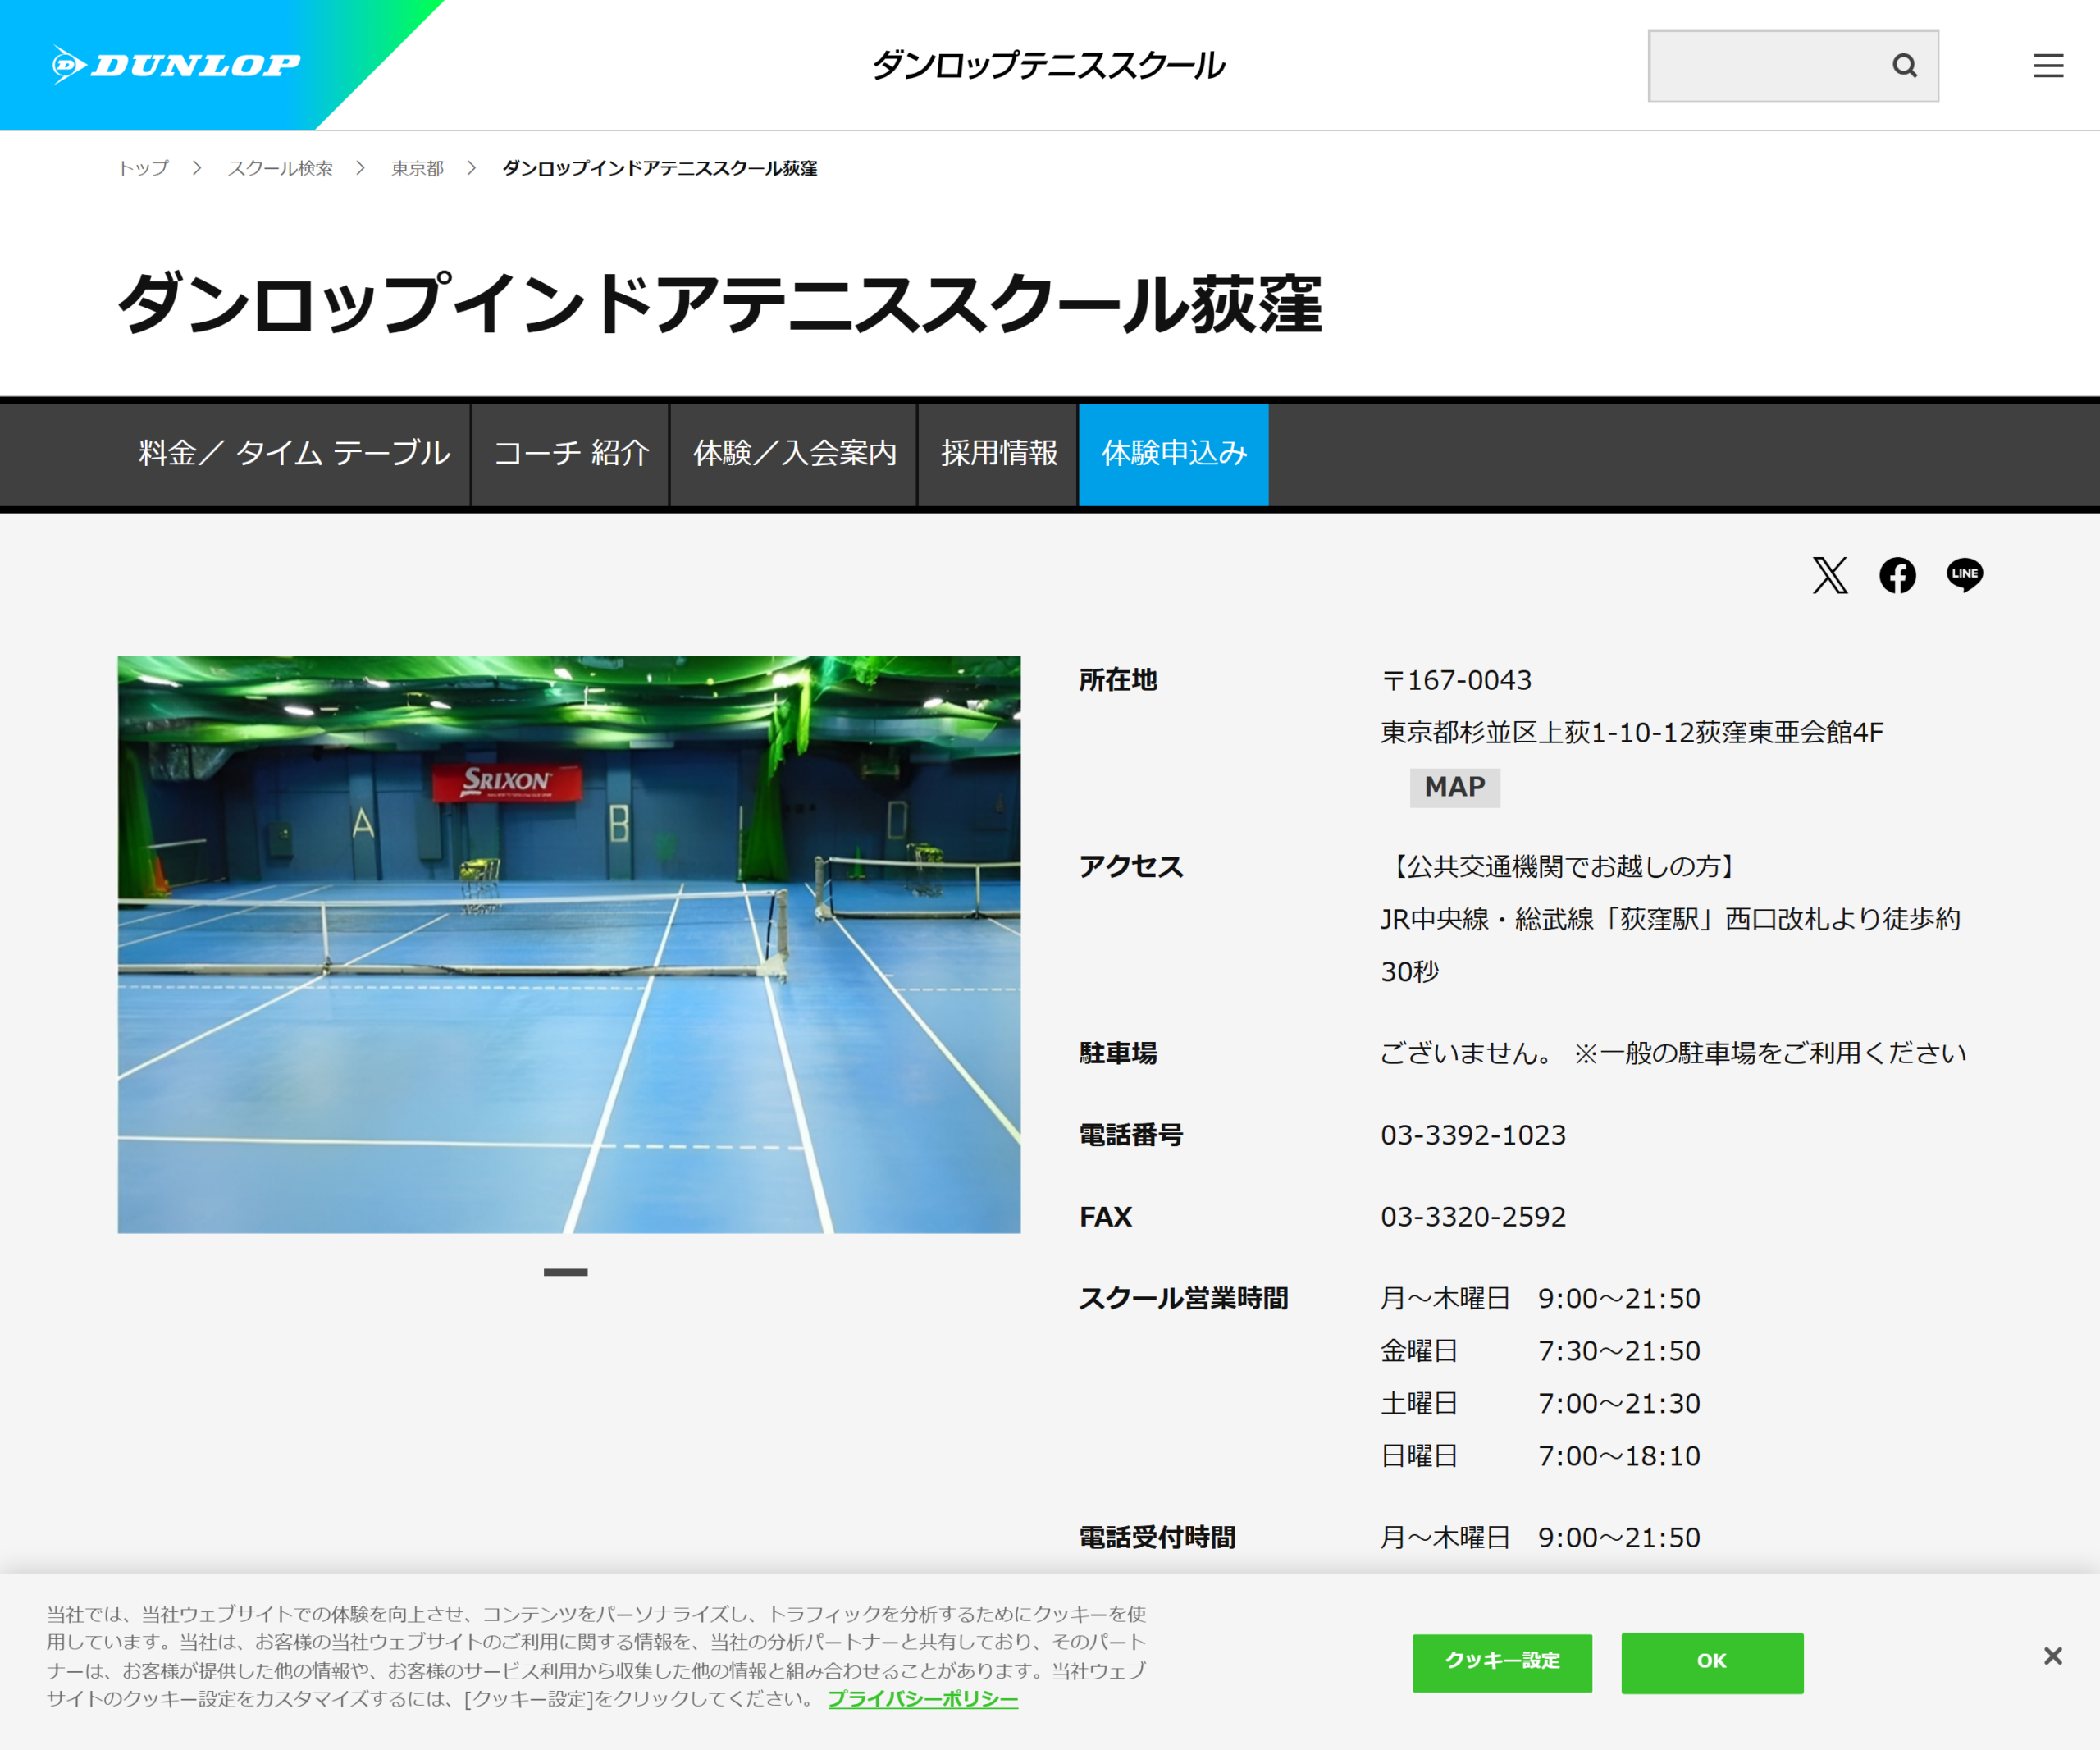
Task: Open the コーチ紹介 tab
Action: pyautogui.click(x=571, y=454)
